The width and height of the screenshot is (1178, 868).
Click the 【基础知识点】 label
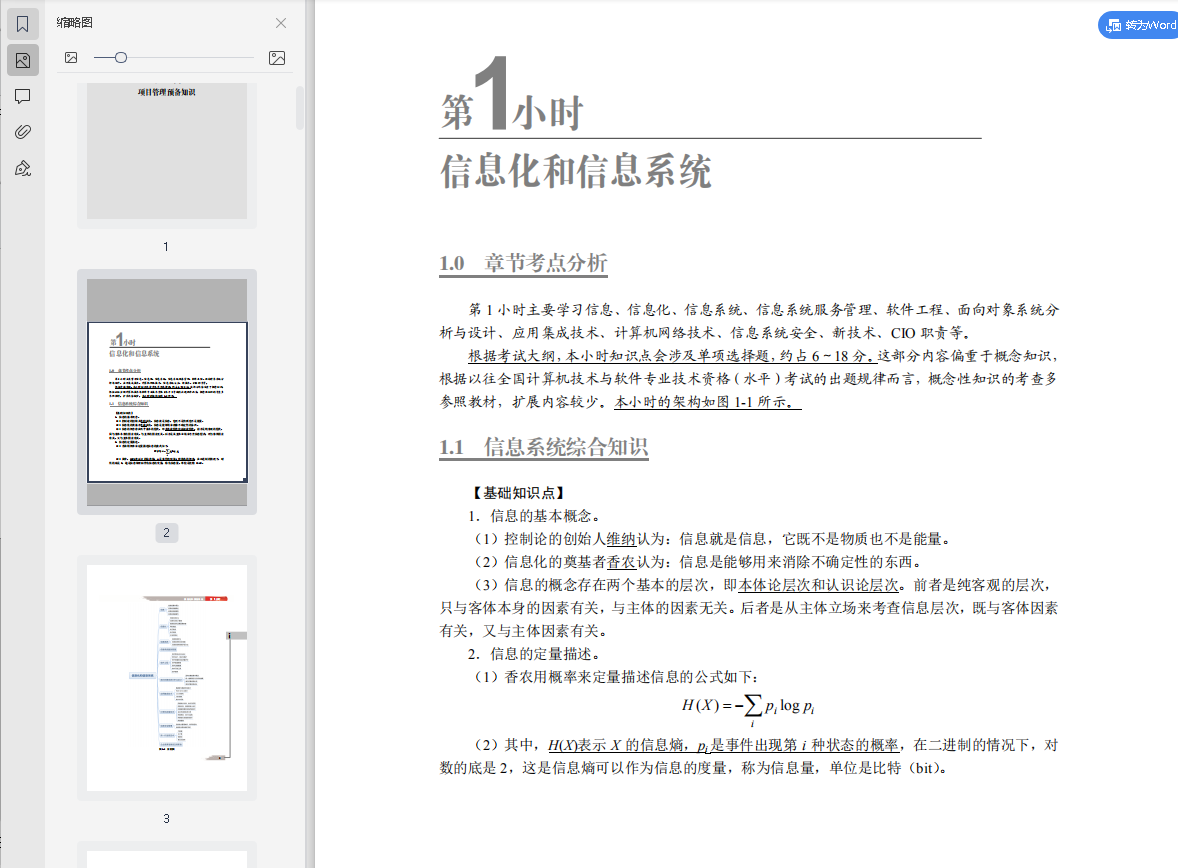point(517,493)
